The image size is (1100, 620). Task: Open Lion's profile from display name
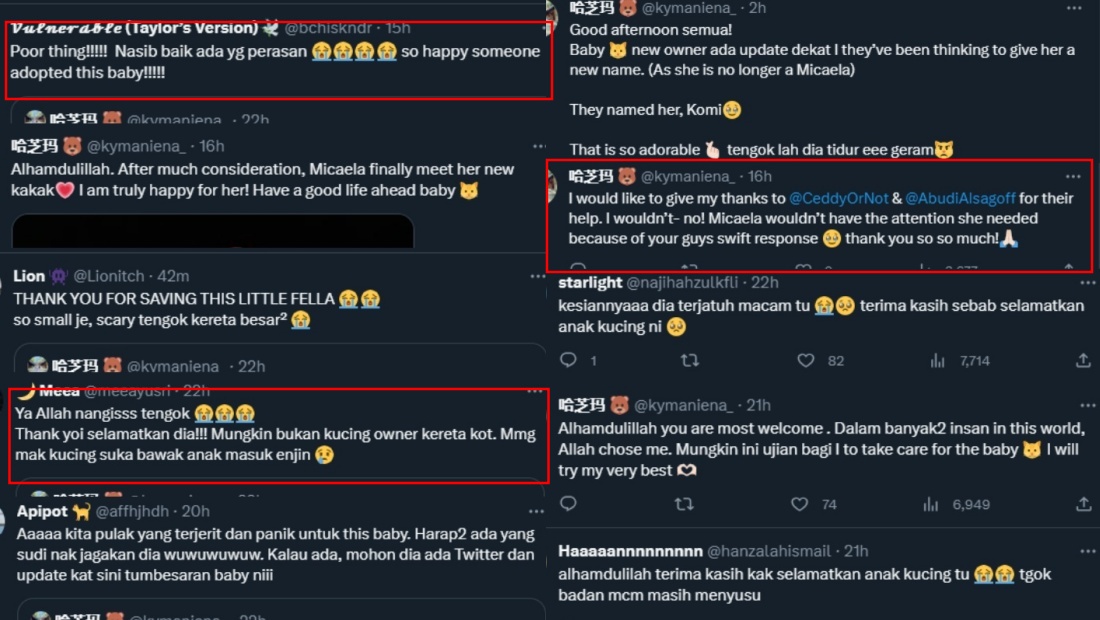[29, 276]
